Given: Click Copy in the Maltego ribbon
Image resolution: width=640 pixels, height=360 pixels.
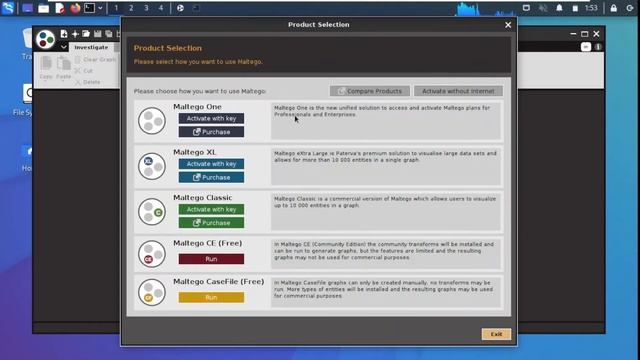Looking at the screenshot, I should point(46,68).
